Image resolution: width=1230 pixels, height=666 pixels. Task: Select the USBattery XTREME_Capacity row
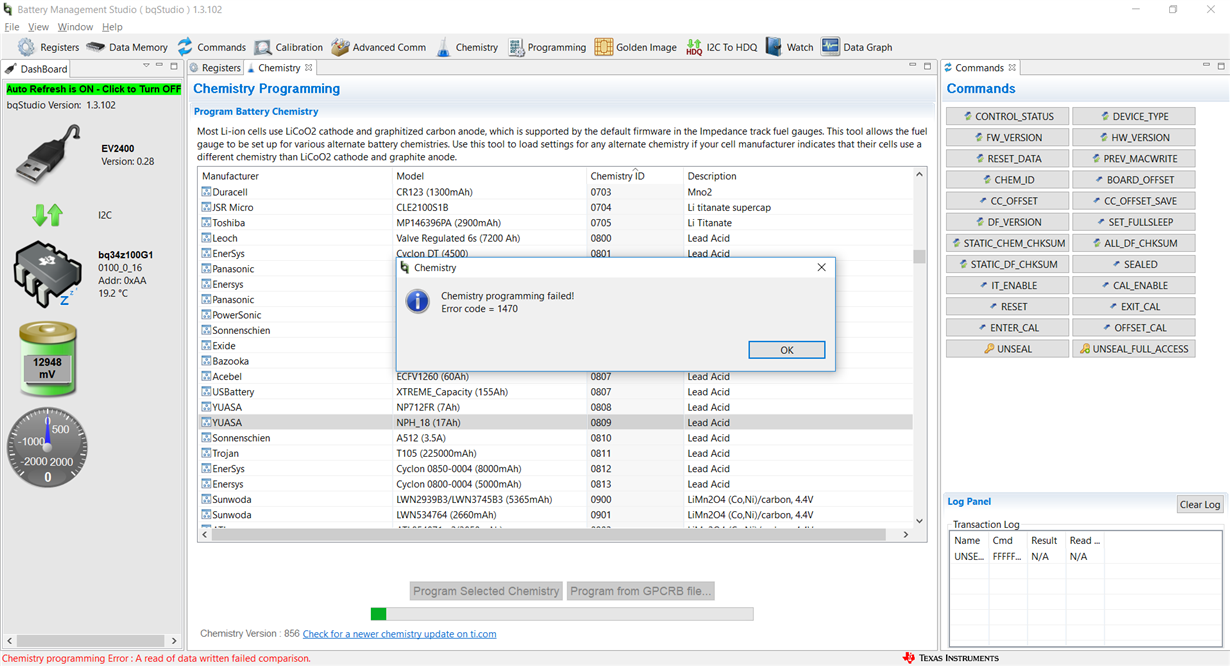pyautogui.click(x=555, y=392)
